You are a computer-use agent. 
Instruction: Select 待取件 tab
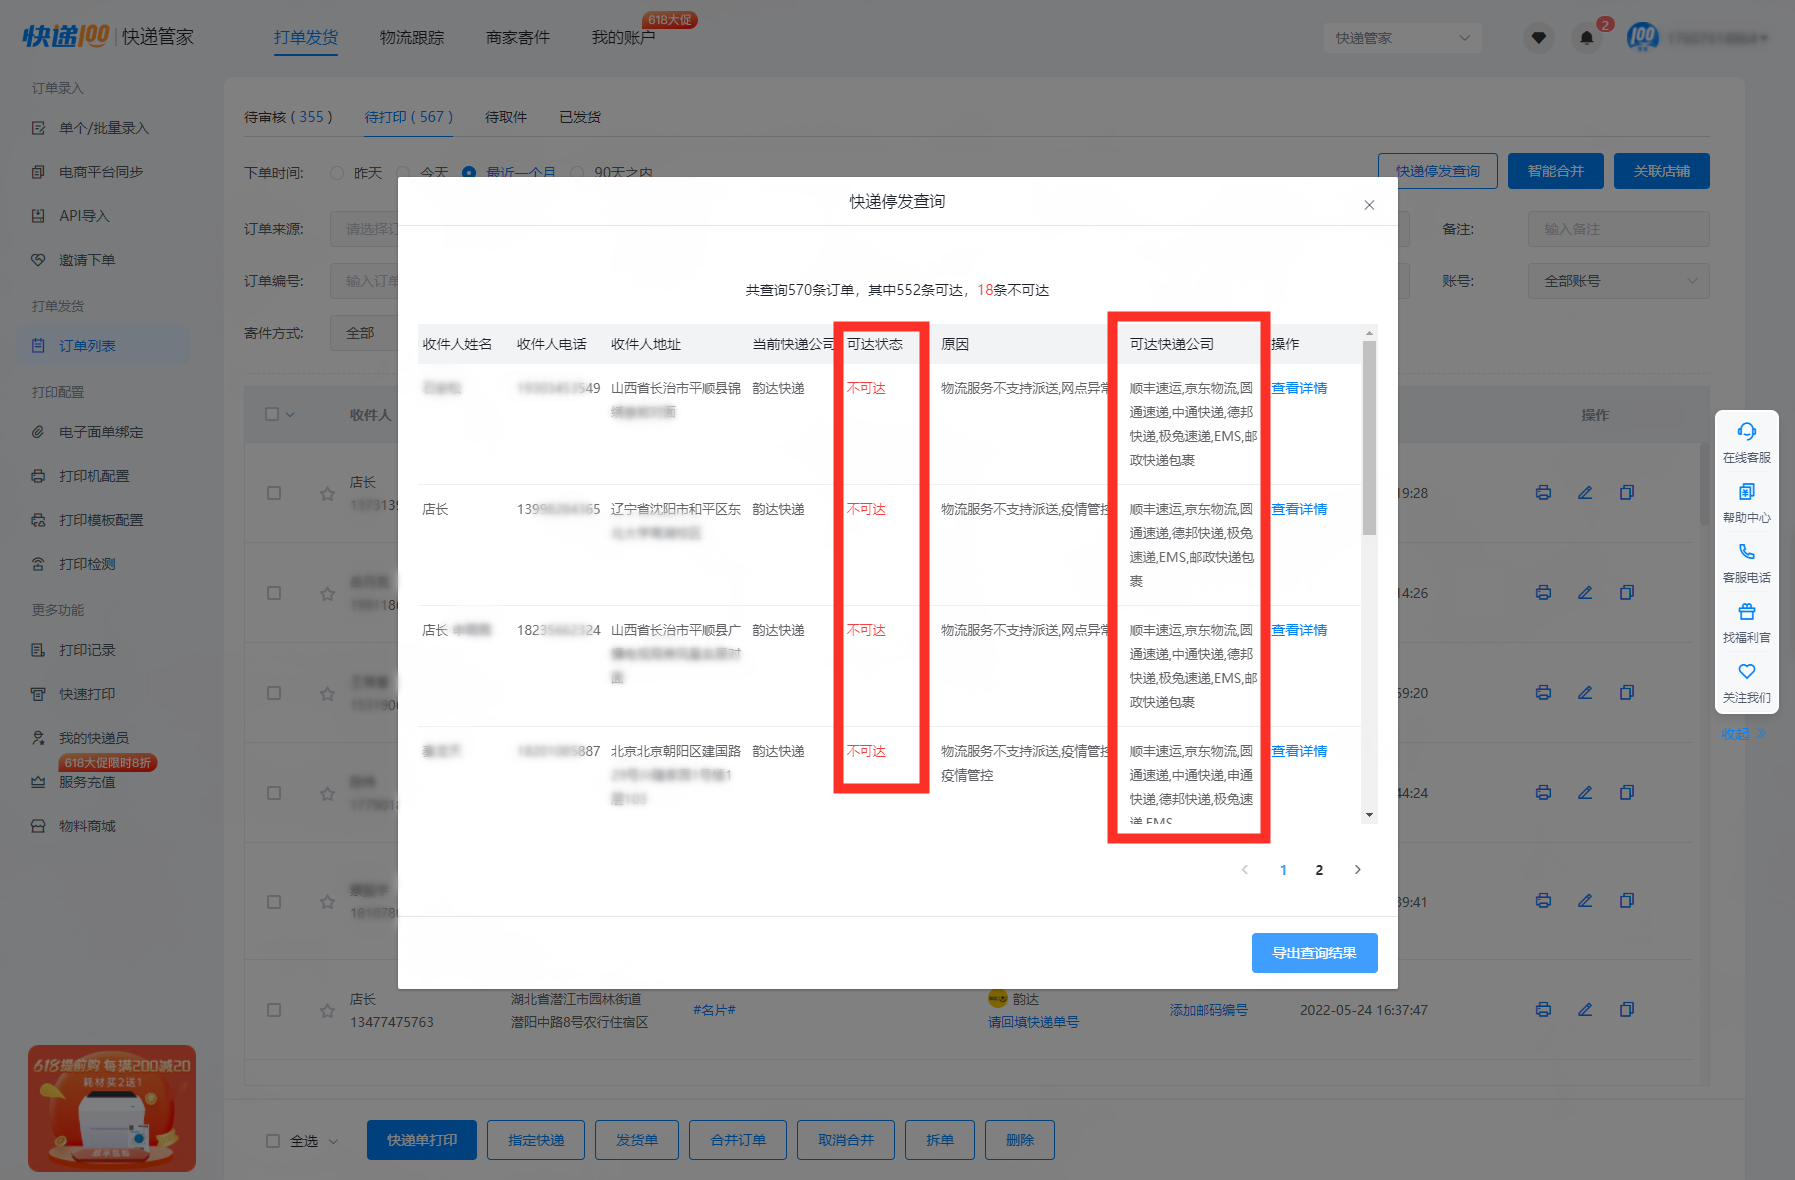coord(506,117)
